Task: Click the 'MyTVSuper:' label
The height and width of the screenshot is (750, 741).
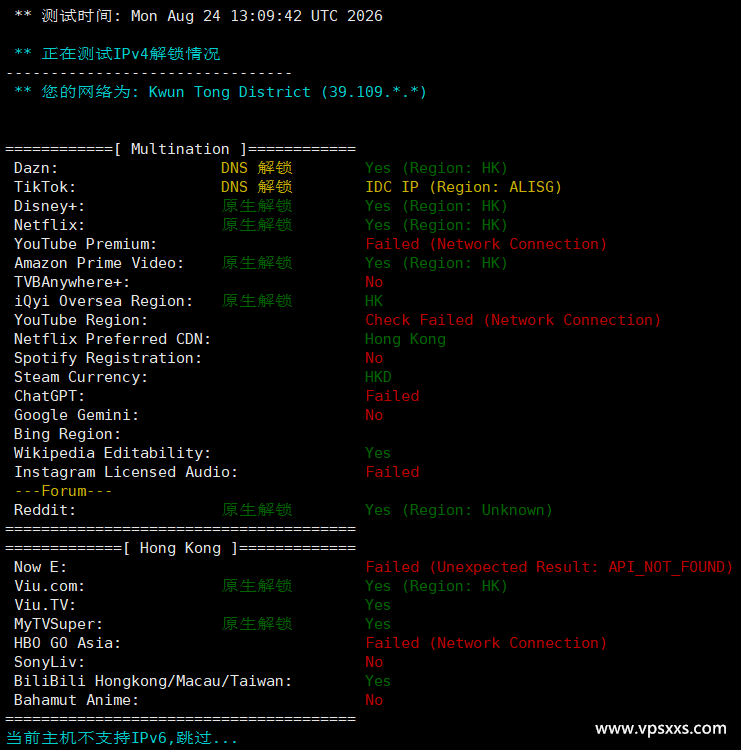Action: click(x=58, y=624)
